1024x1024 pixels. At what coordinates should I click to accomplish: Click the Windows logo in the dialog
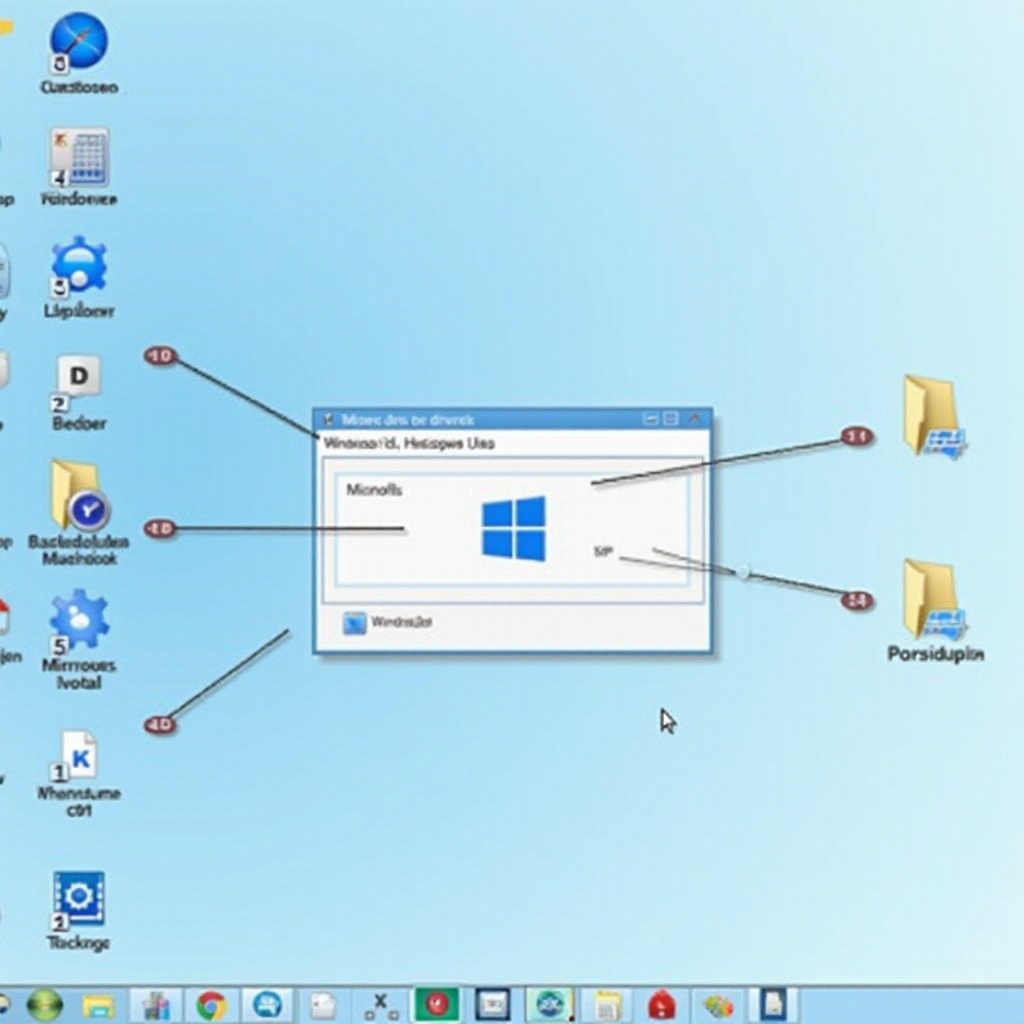[514, 528]
